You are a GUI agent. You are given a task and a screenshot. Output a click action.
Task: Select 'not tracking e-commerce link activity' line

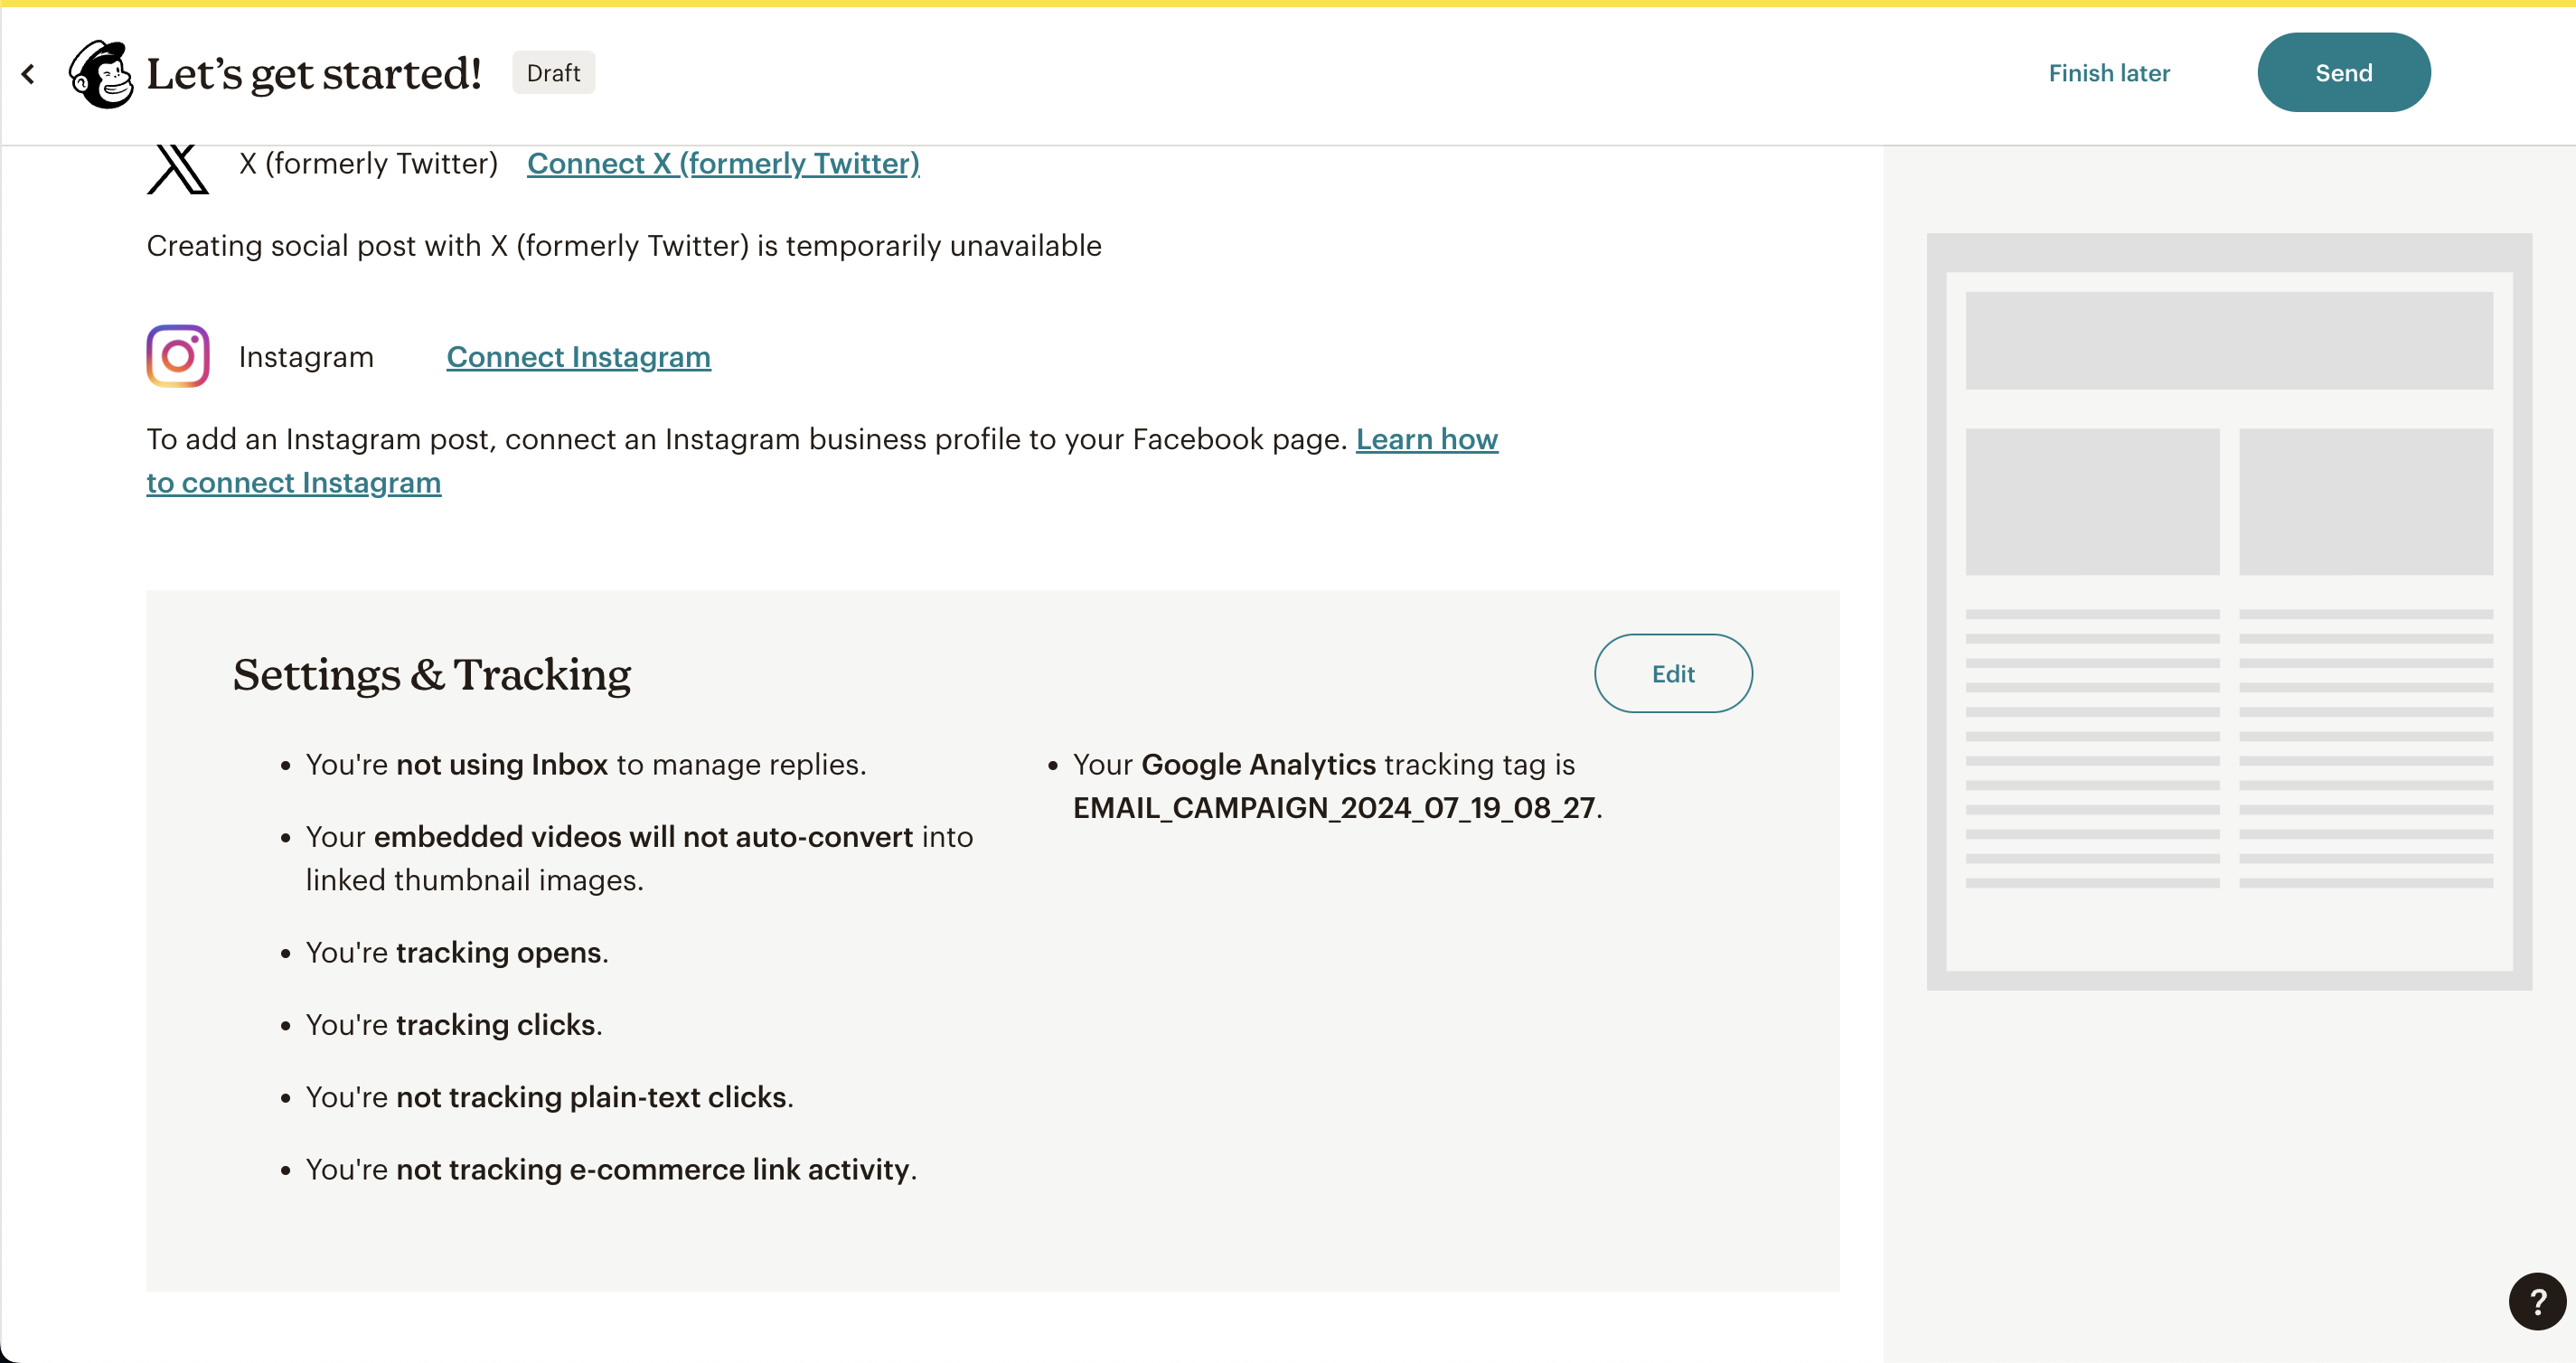611,1170
